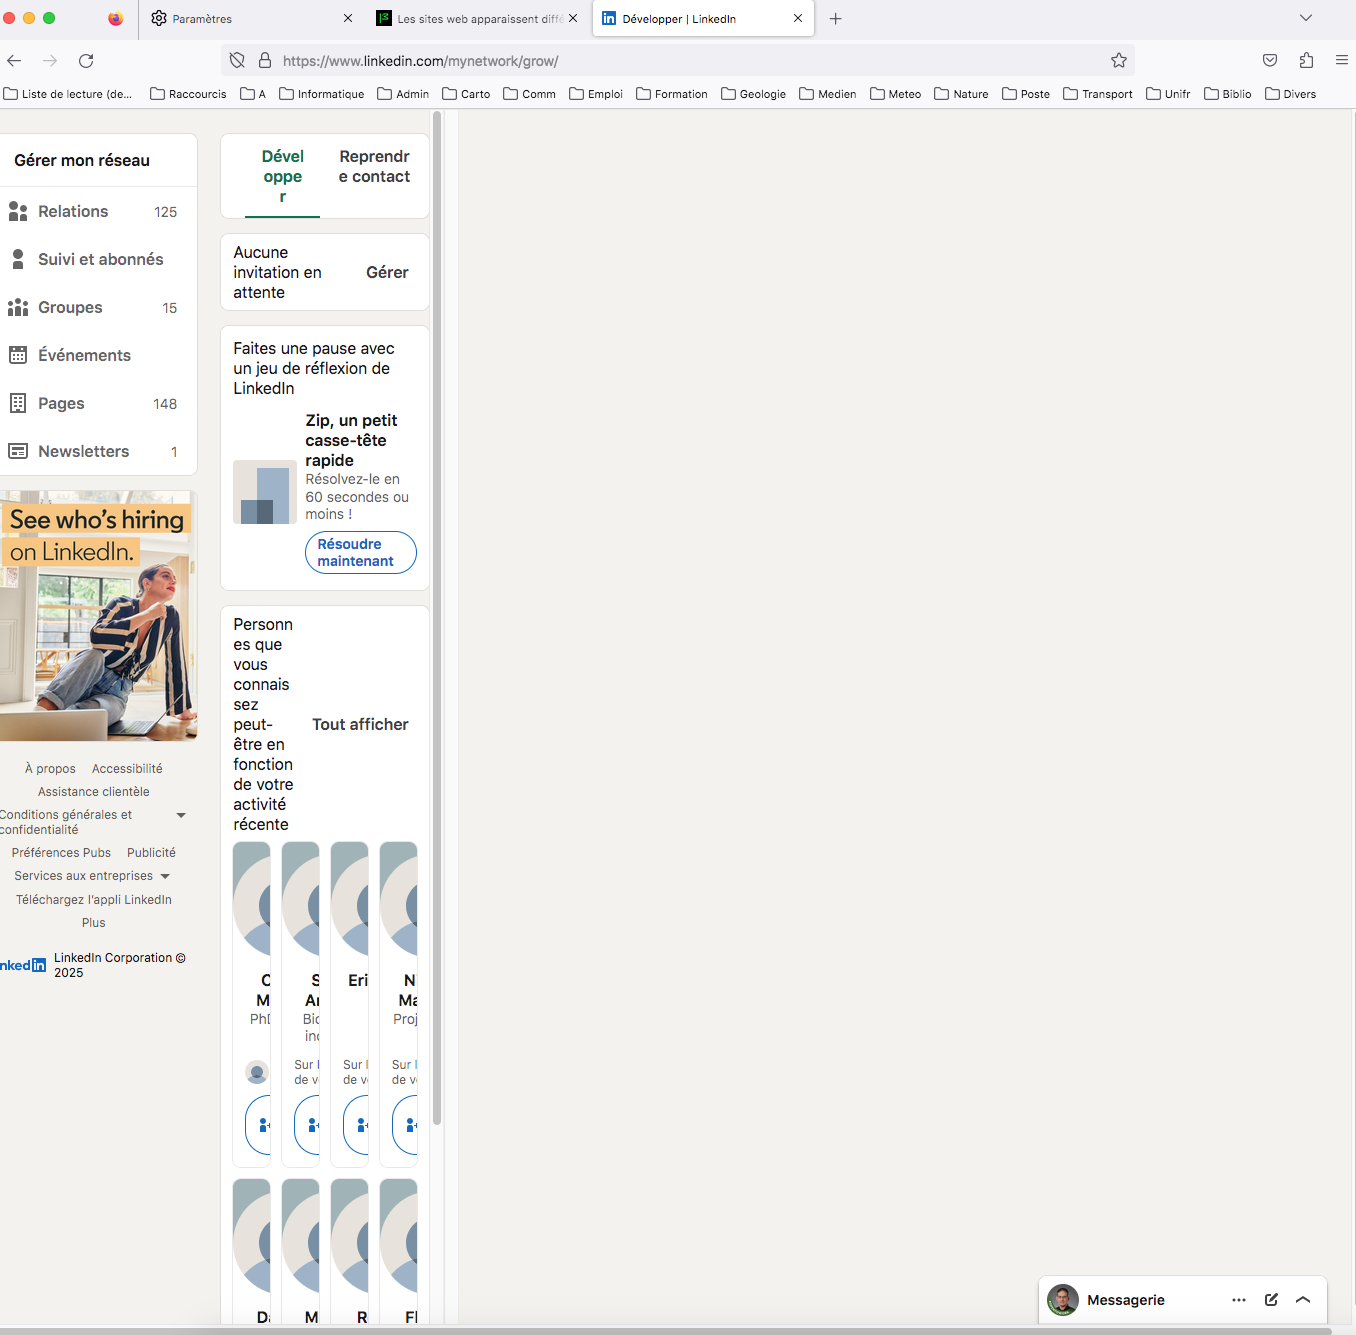List all tabs using the chevron button

tap(1305, 18)
